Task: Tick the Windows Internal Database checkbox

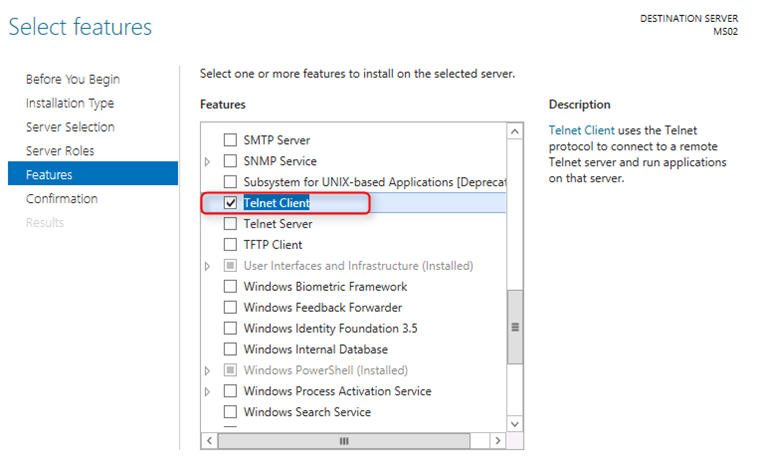Action: [230, 349]
